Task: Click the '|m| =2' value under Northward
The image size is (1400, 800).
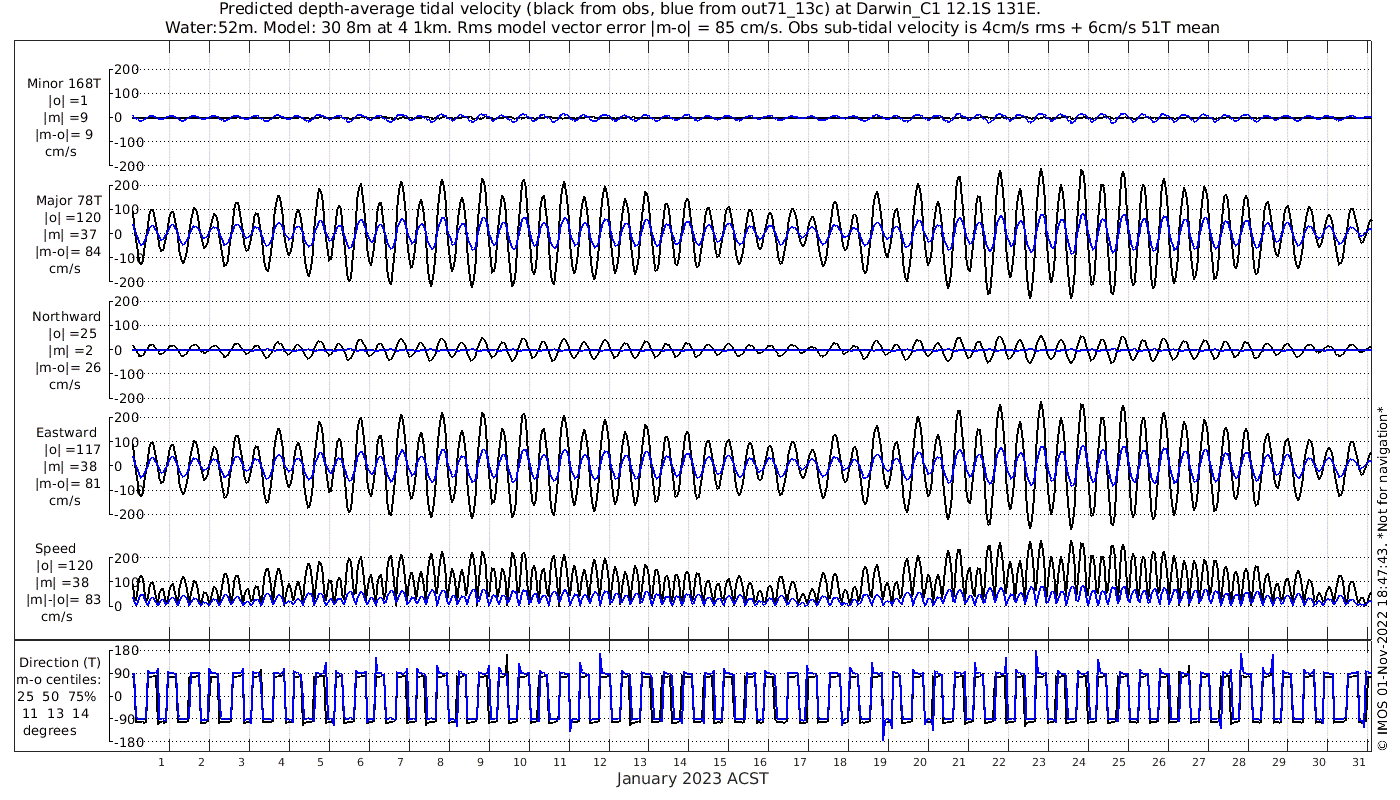Action: click(x=68, y=351)
